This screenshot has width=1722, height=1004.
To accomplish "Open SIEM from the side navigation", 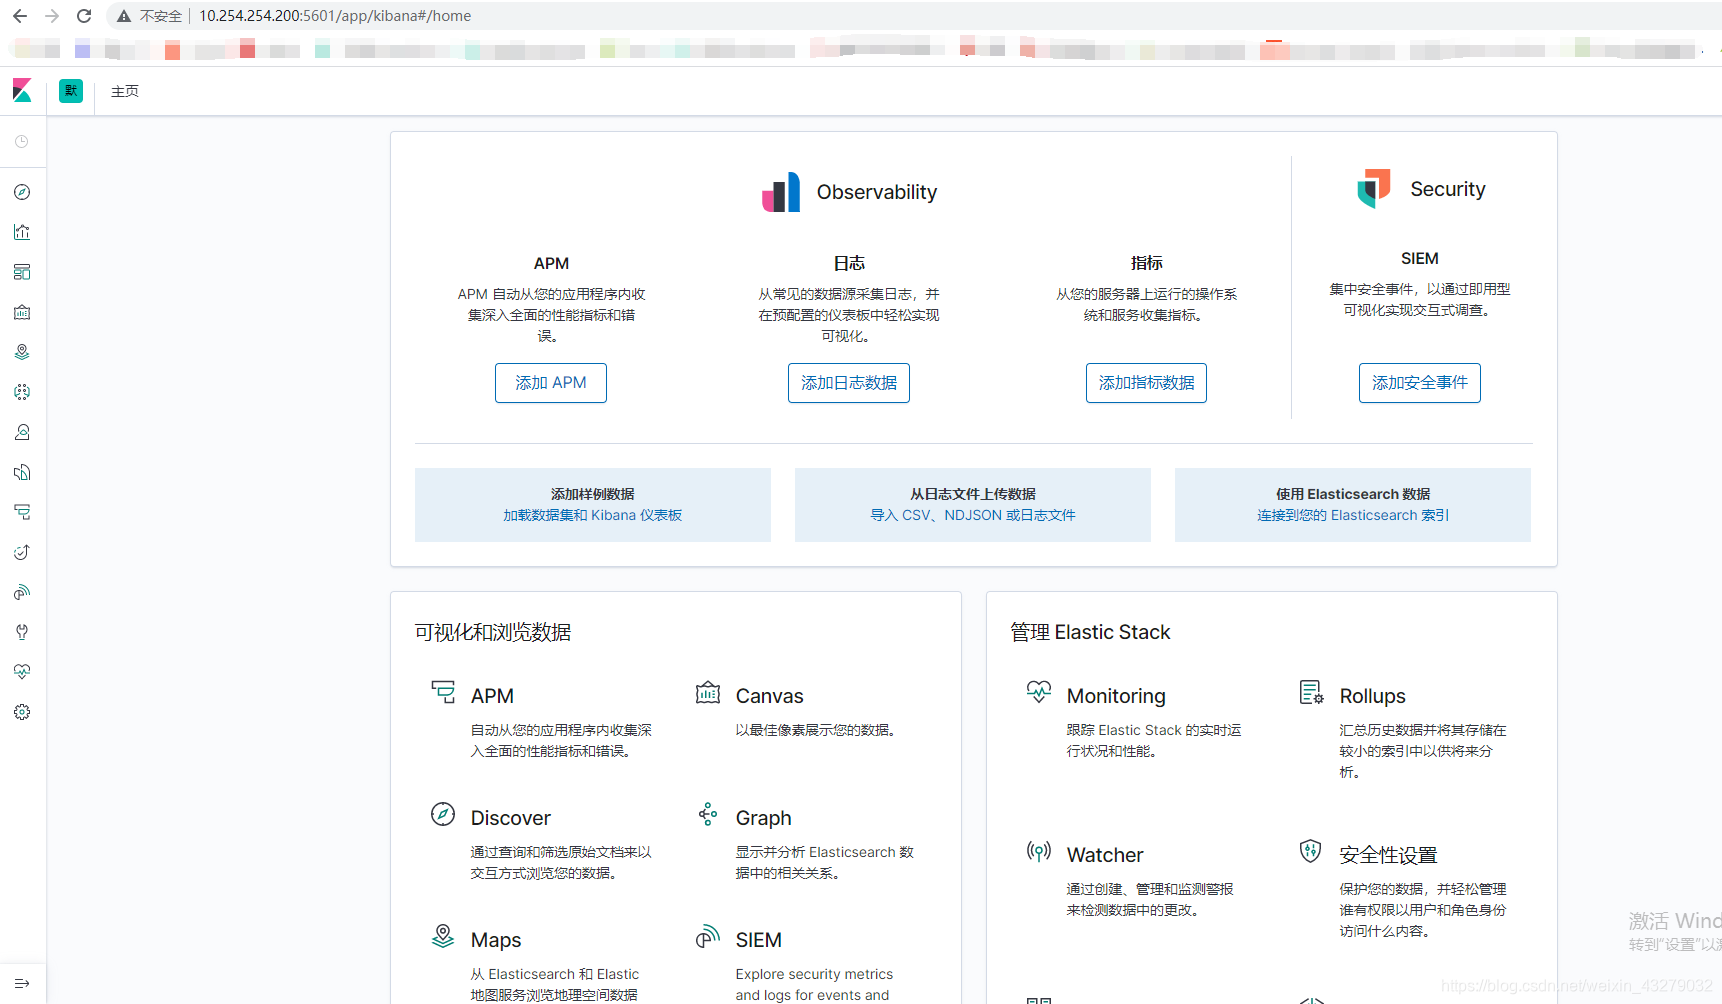I will tap(22, 592).
